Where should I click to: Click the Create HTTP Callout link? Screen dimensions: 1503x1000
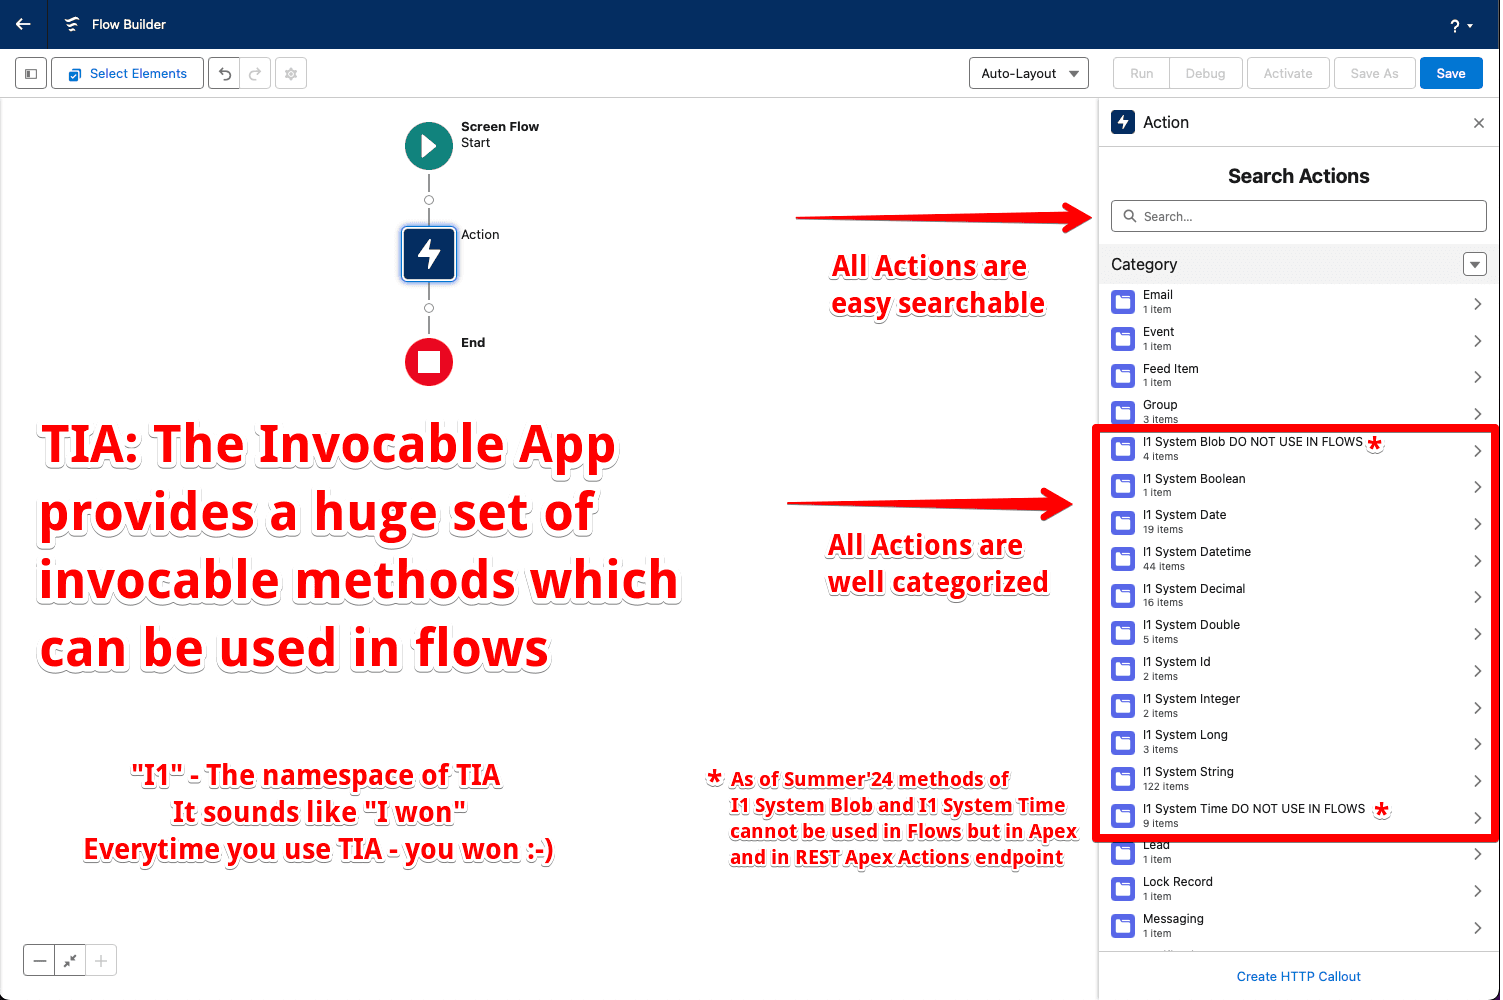1298,977
